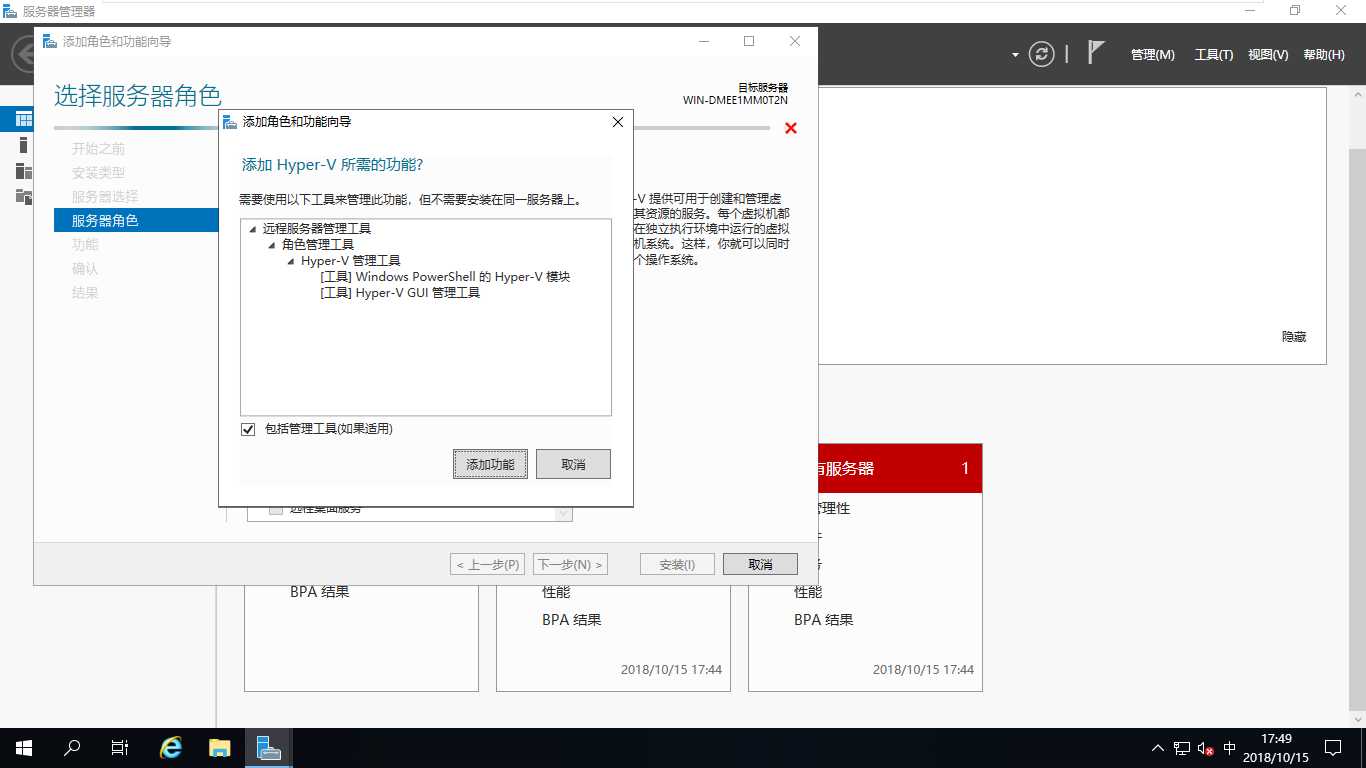Click the red error X in wizard
Image resolution: width=1366 pixels, height=768 pixels.
coord(791,128)
